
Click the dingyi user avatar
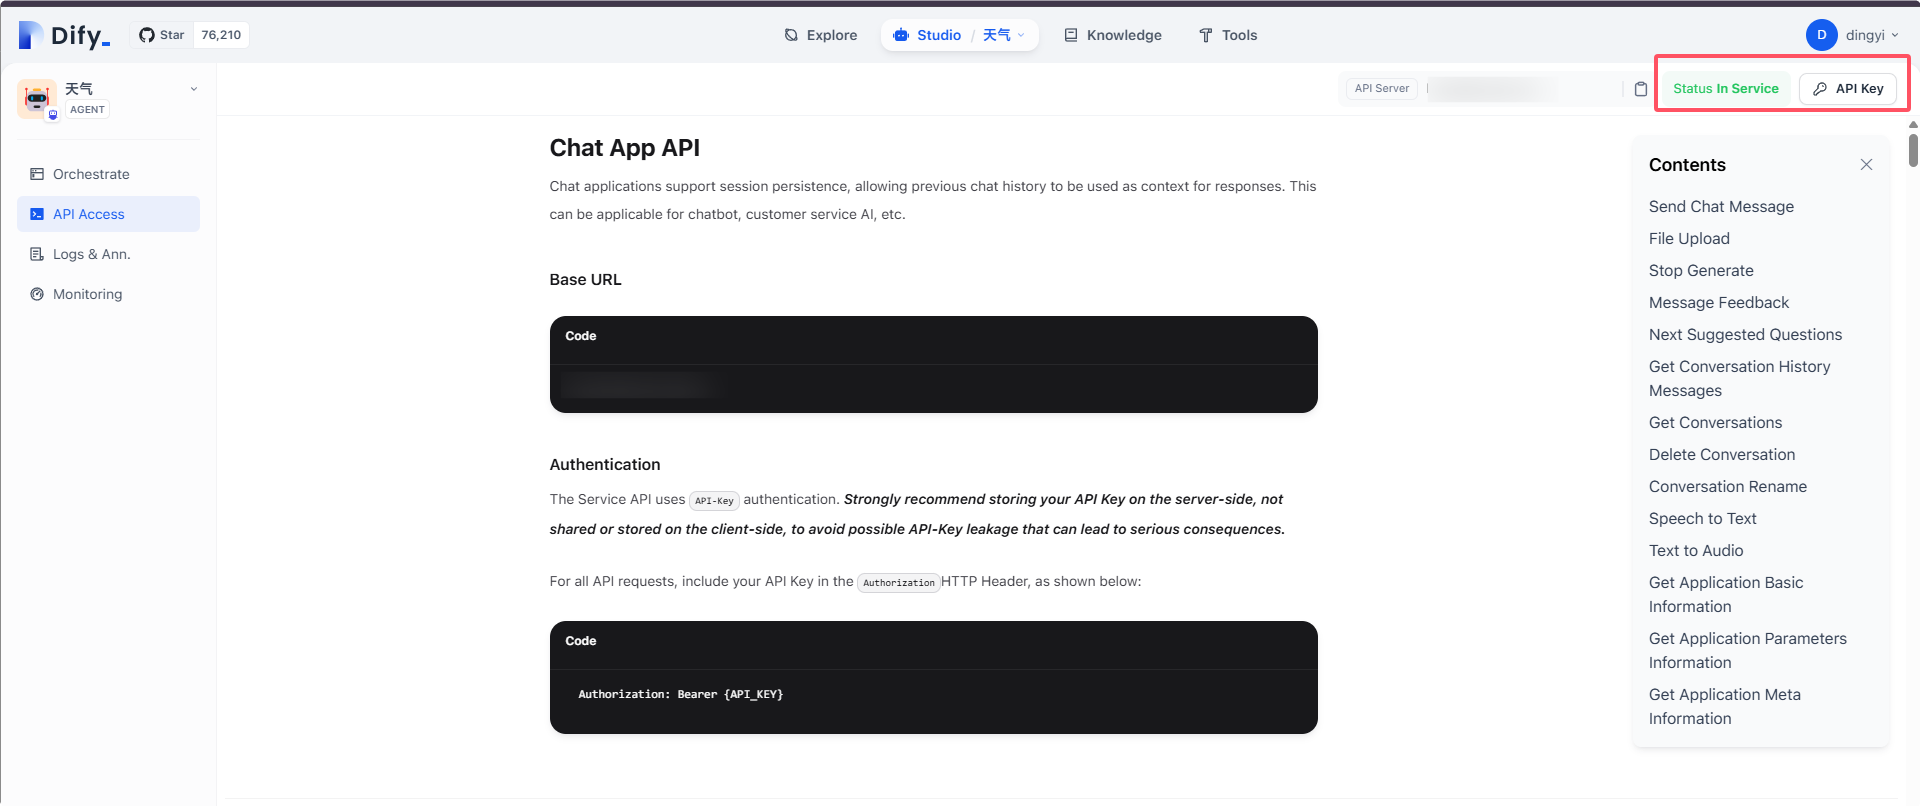(x=1821, y=35)
